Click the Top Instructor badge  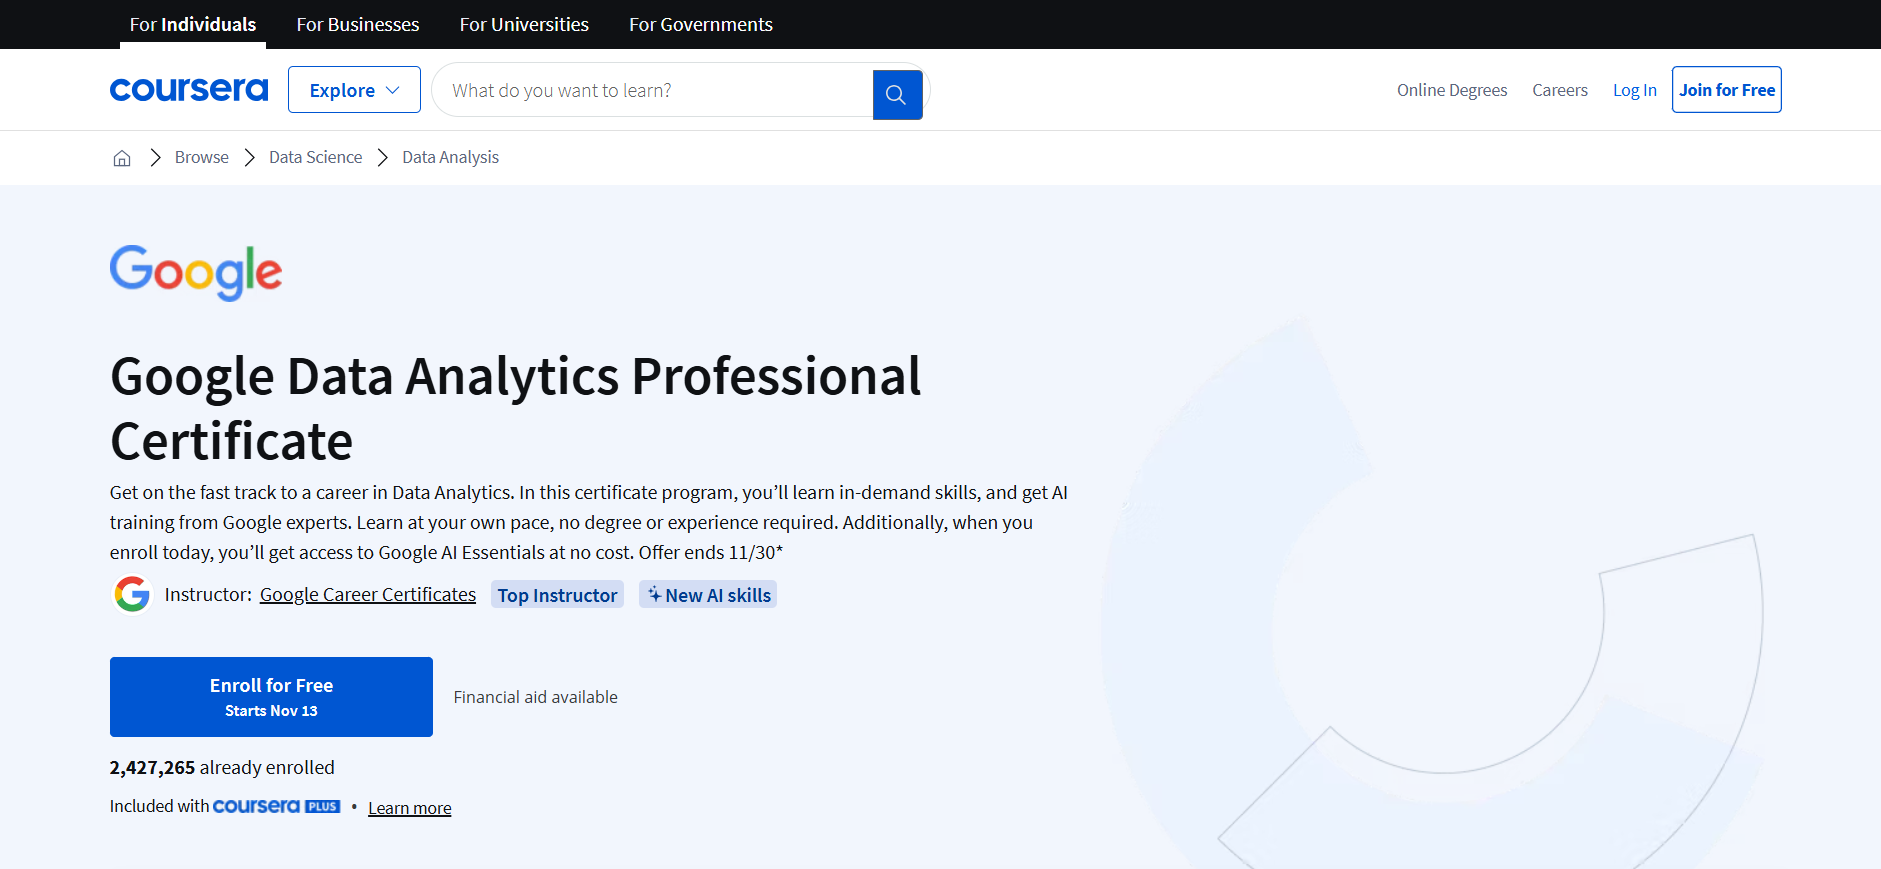point(557,595)
